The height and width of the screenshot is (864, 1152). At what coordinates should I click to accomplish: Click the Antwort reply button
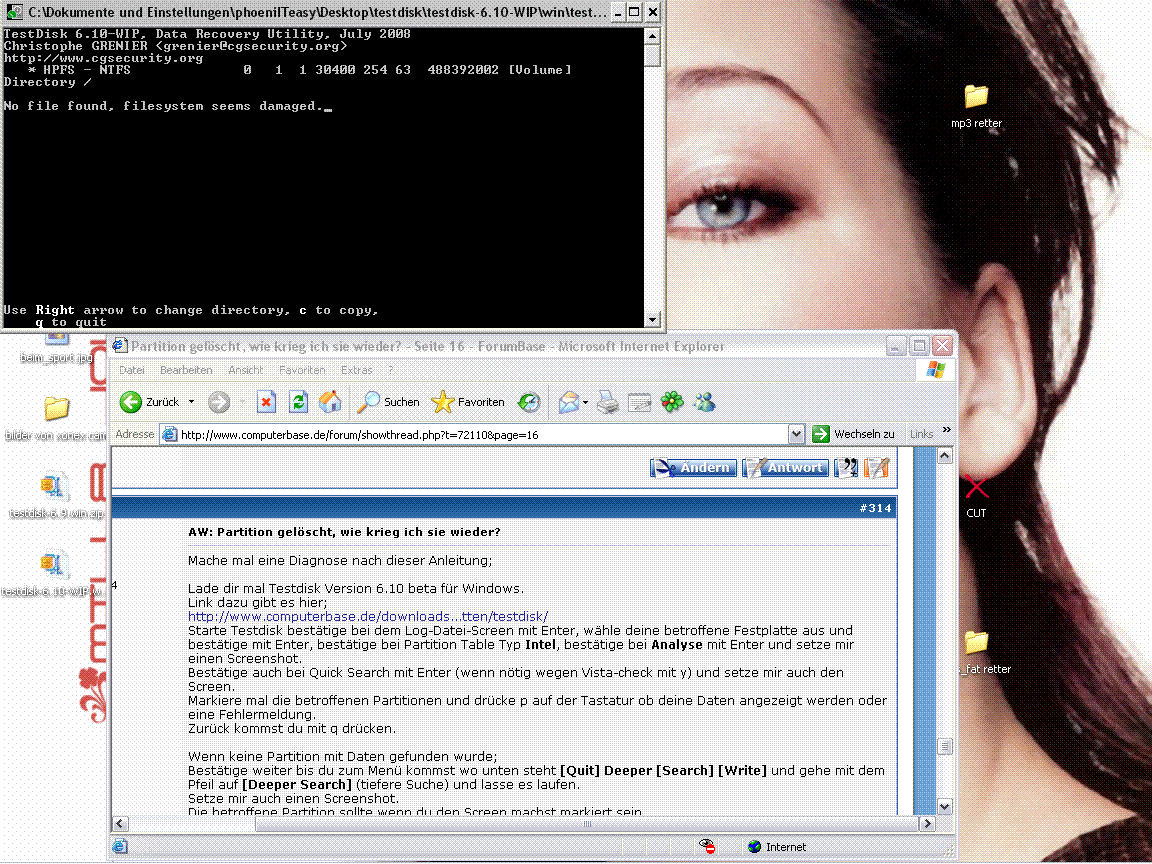click(785, 467)
